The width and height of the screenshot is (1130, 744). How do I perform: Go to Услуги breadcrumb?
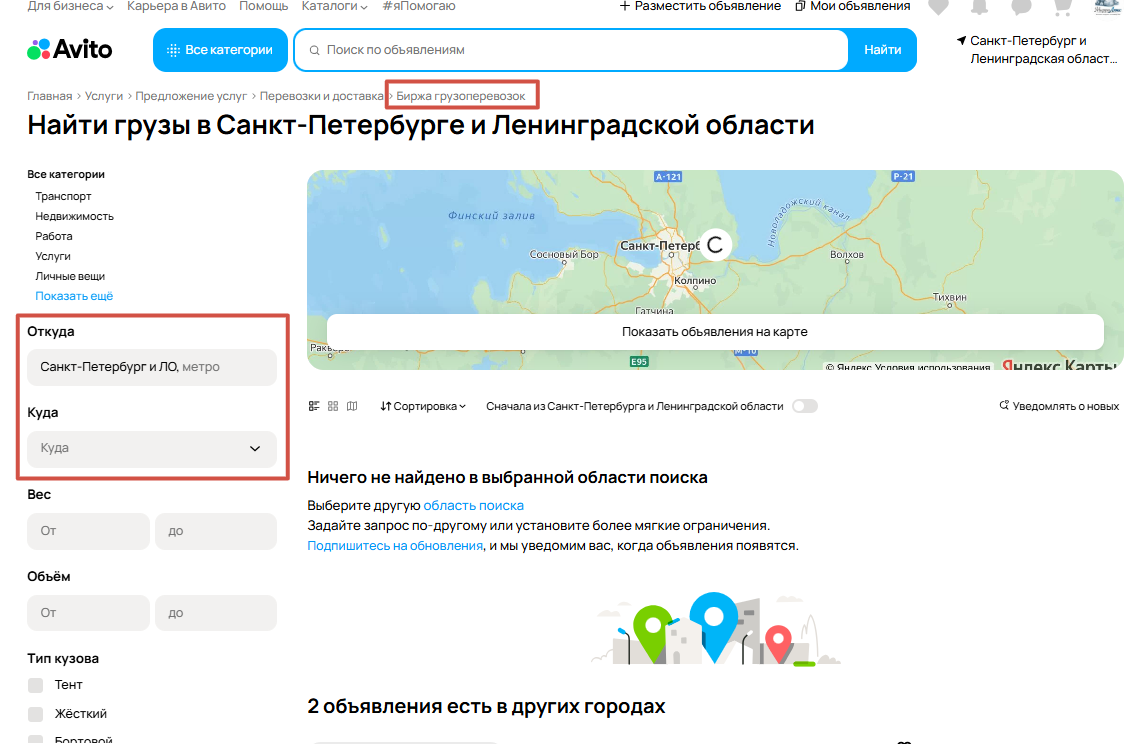(104, 96)
